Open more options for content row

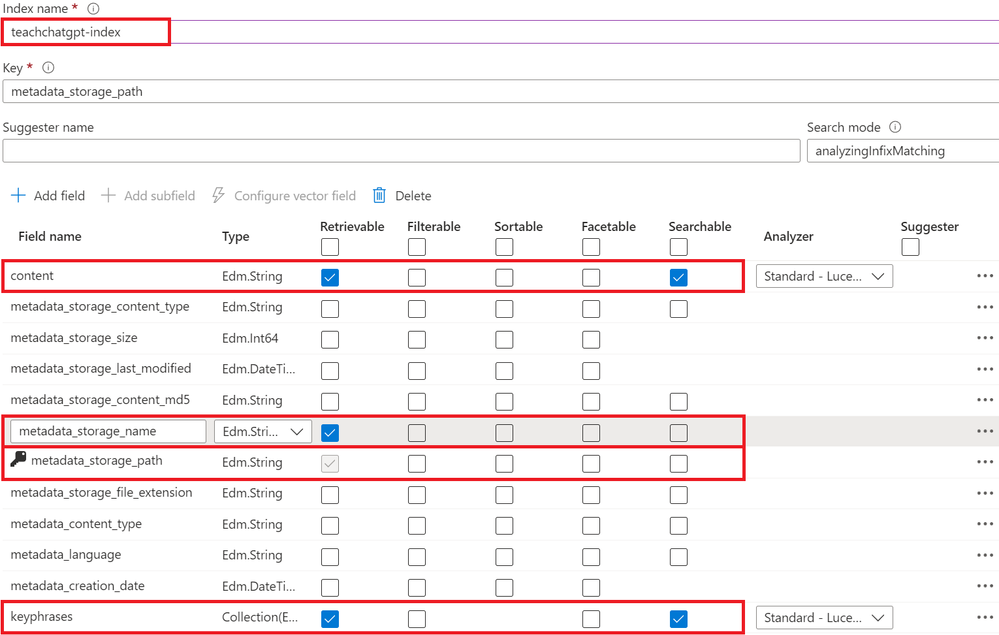[985, 276]
